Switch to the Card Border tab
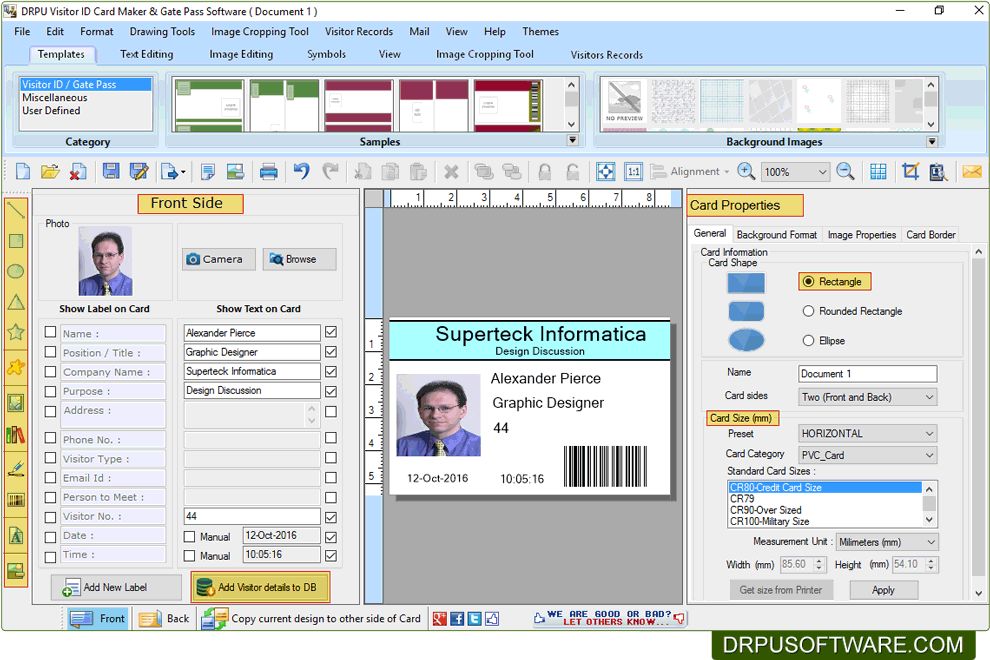The width and height of the screenshot is (990, 660). coord(931,234)
